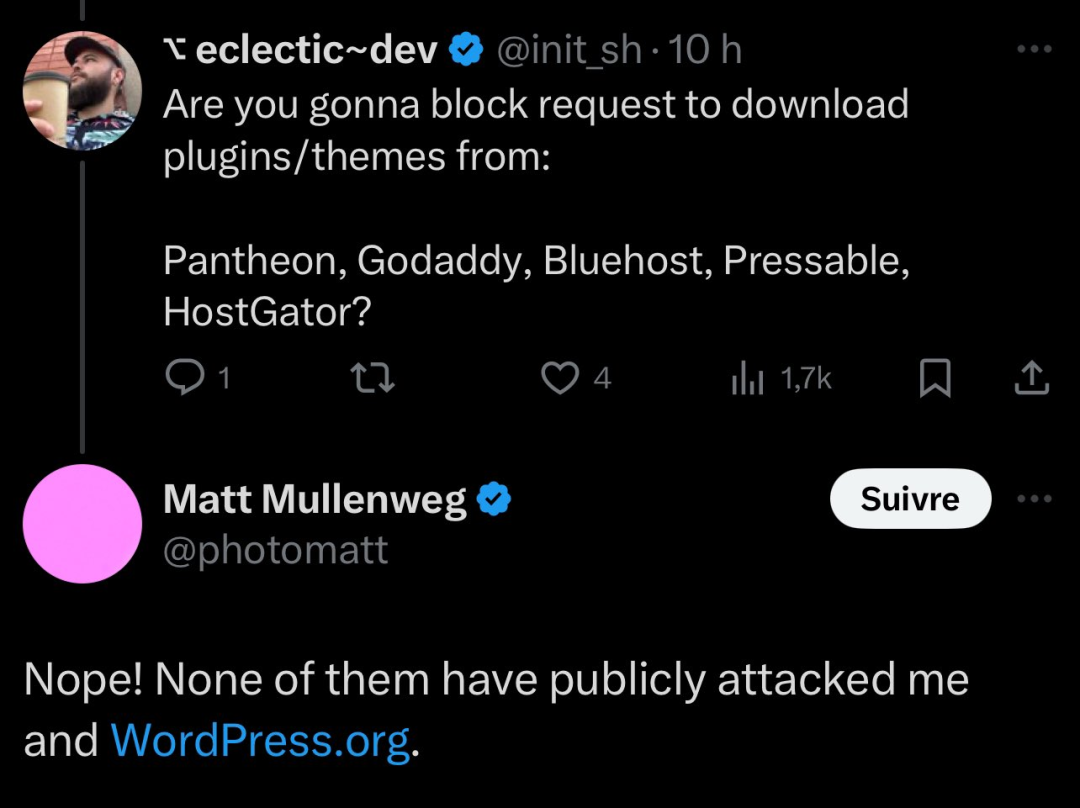Open more options on eclectic~dev's tweet
This screenshot has width=1080, height=808.
point(1035,49)
